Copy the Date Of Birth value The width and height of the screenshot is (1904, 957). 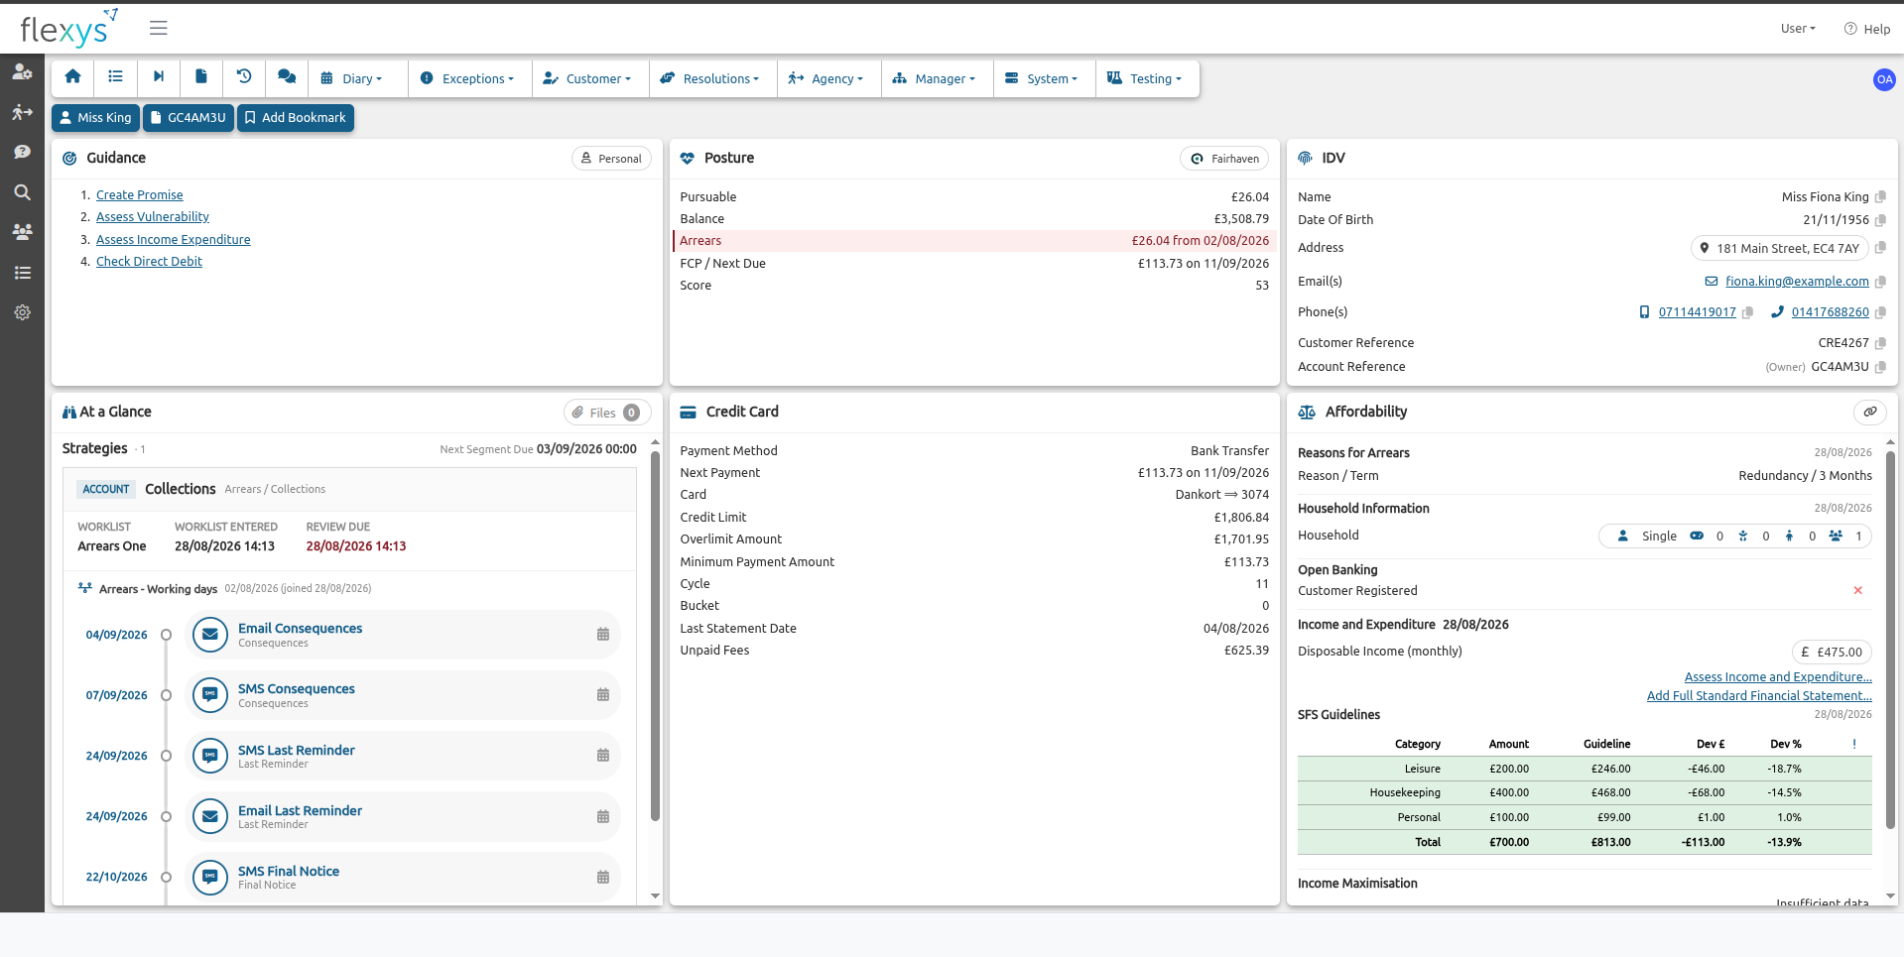tap(1881, 220)
